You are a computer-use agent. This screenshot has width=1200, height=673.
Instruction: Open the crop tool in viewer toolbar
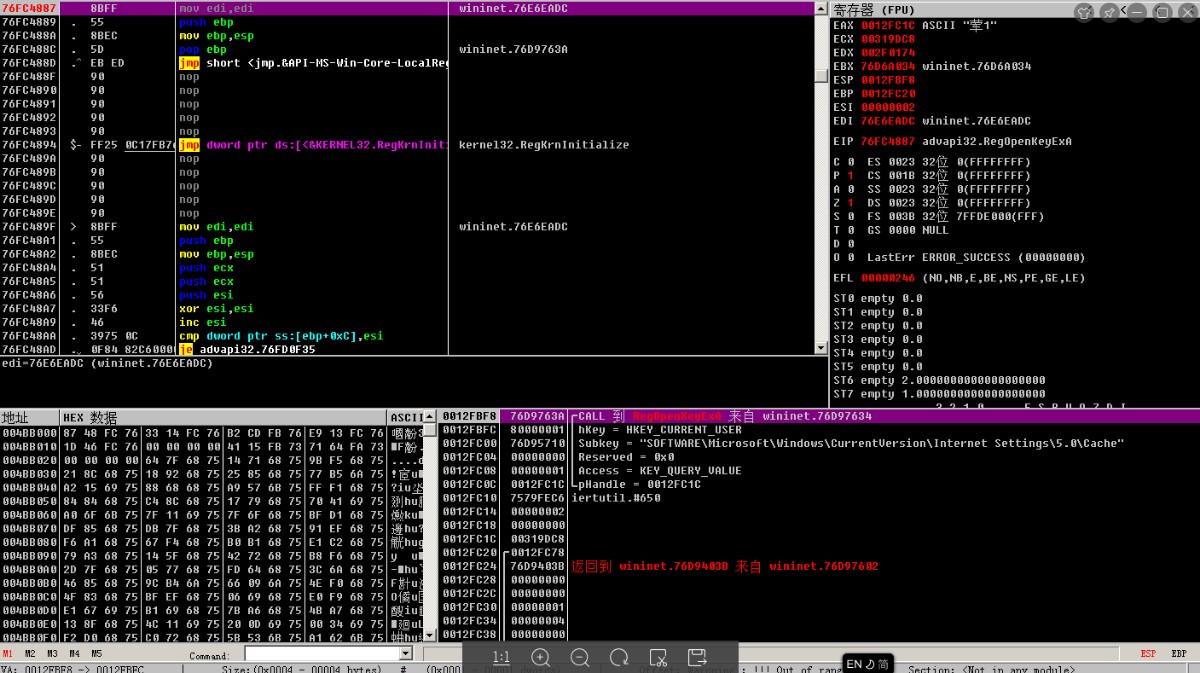(658, 657)
